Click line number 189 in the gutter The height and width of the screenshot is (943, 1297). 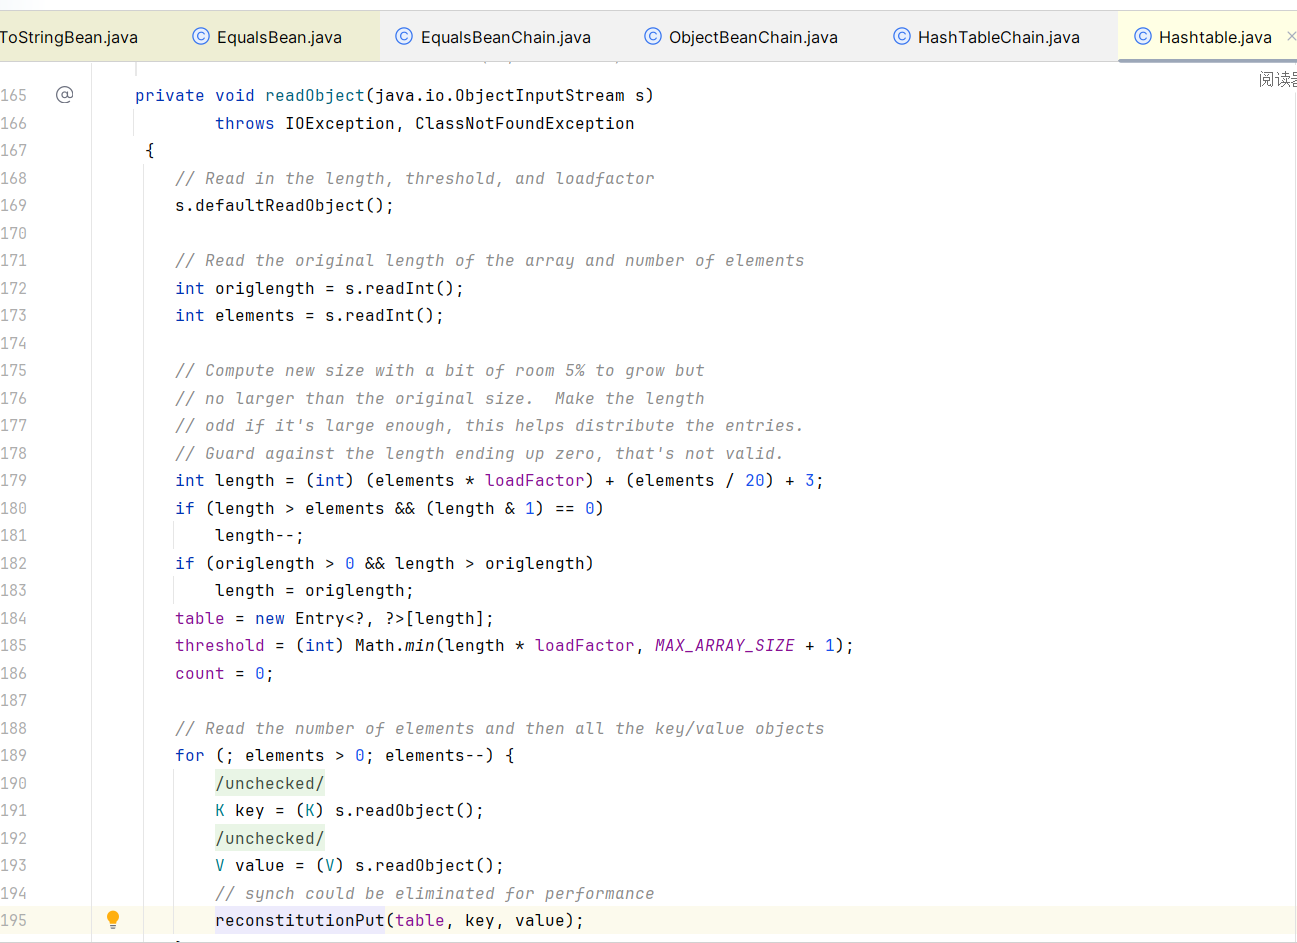[14, 755]
